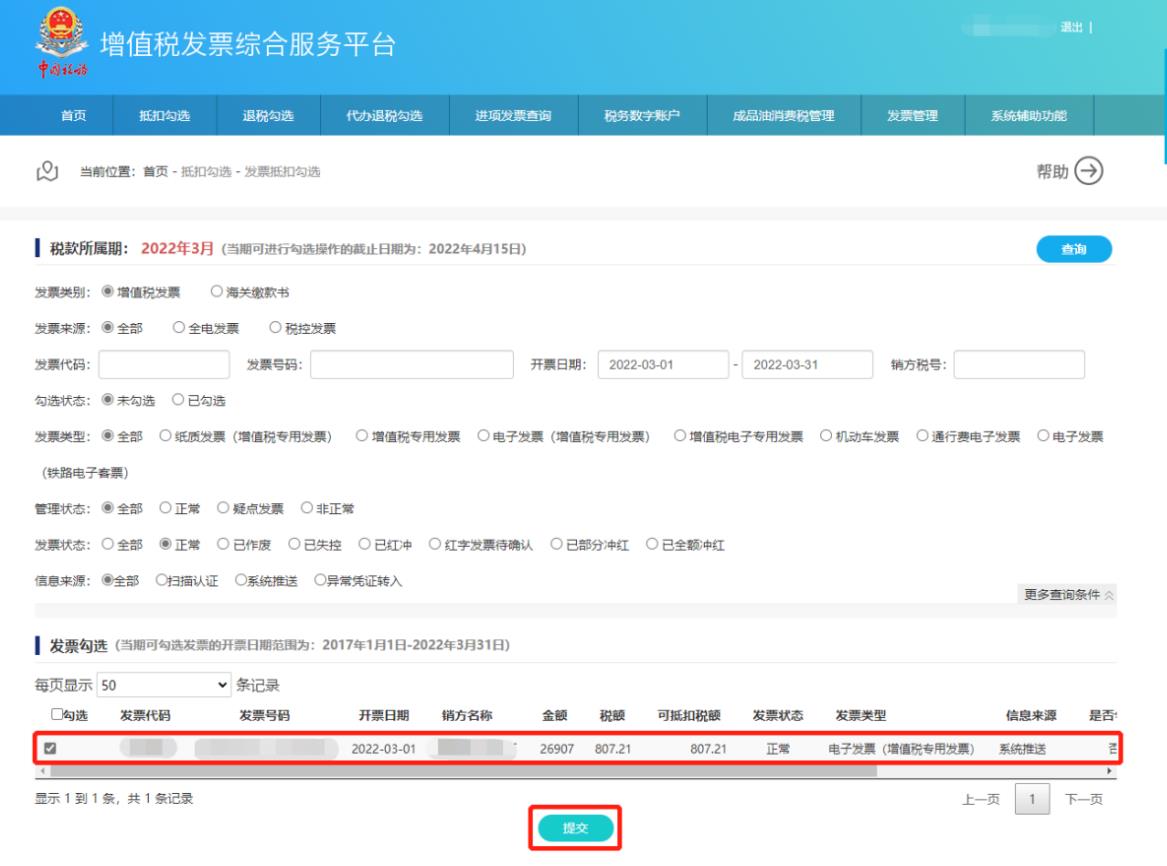
Task: Collapse 更多查询条件 chevron
Action: click(x=1109, y=595)
